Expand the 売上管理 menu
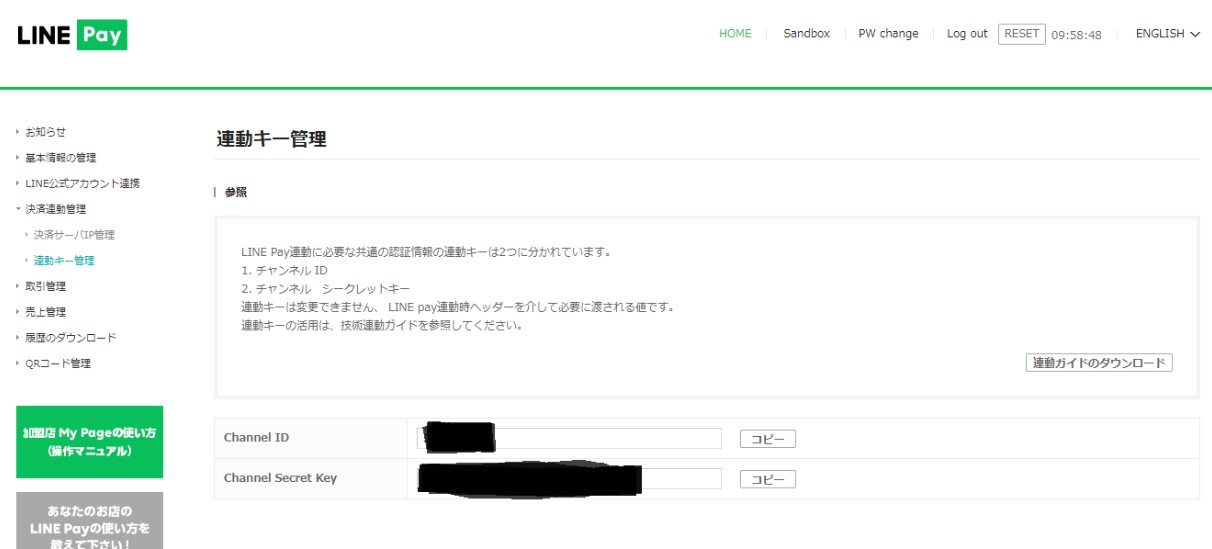Image resolution: width=1212 pixels, height=549 pixels. (46, 312)
